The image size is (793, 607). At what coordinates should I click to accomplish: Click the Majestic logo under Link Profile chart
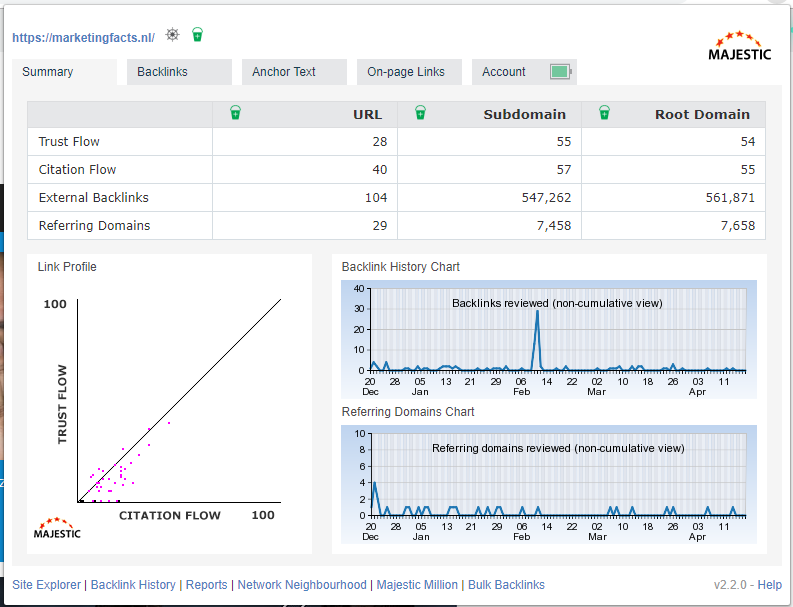point(59,527)
